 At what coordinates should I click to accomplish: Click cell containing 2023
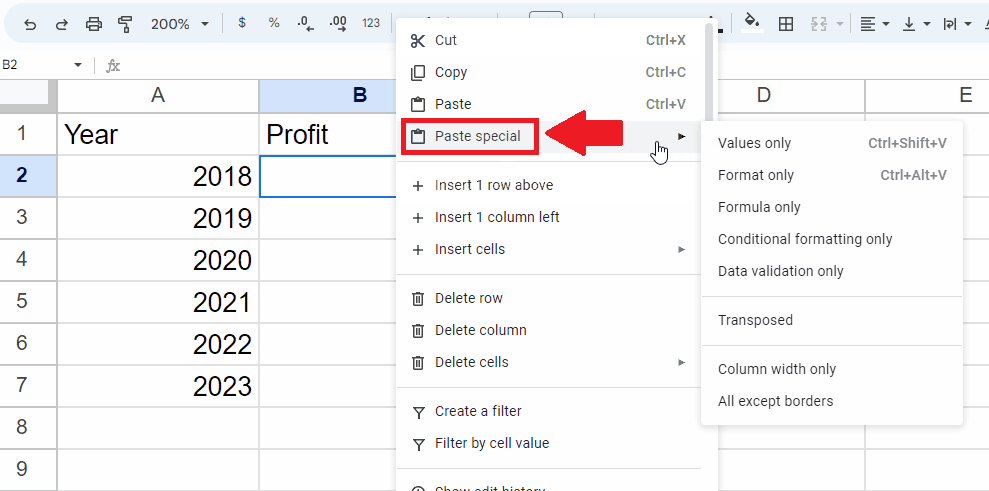click(158, 386)
